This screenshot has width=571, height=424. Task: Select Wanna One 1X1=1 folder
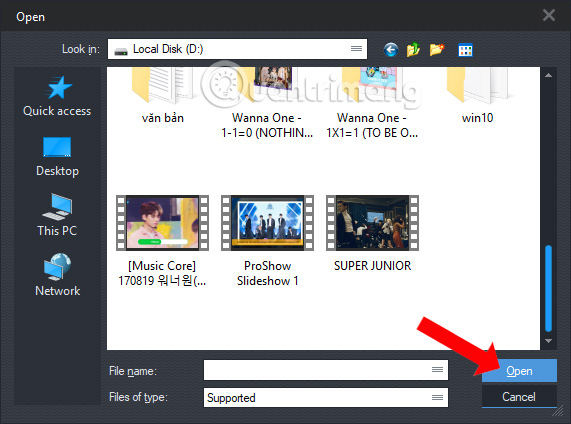coord(372,103)
